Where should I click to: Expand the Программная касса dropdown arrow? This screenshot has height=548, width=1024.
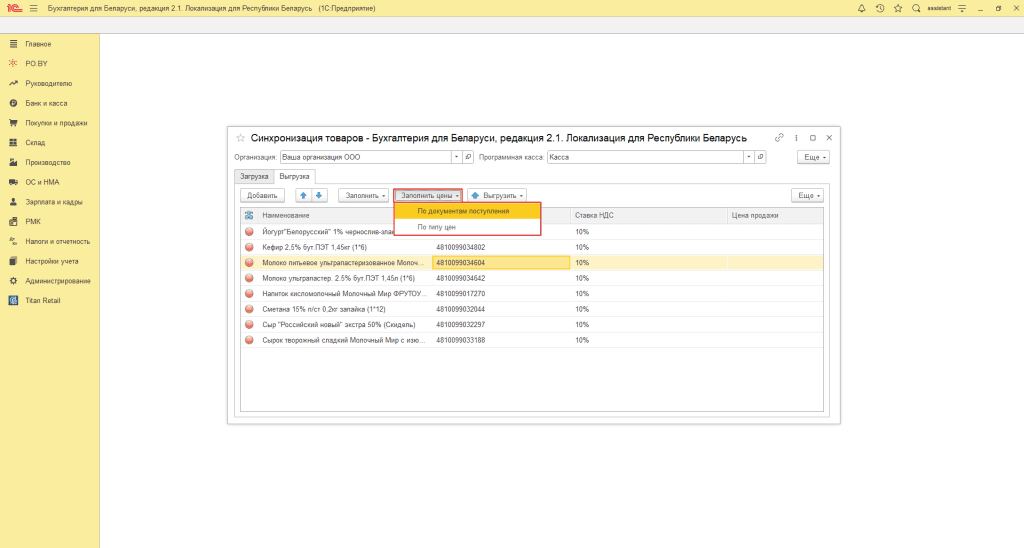[x=748, y=157]
